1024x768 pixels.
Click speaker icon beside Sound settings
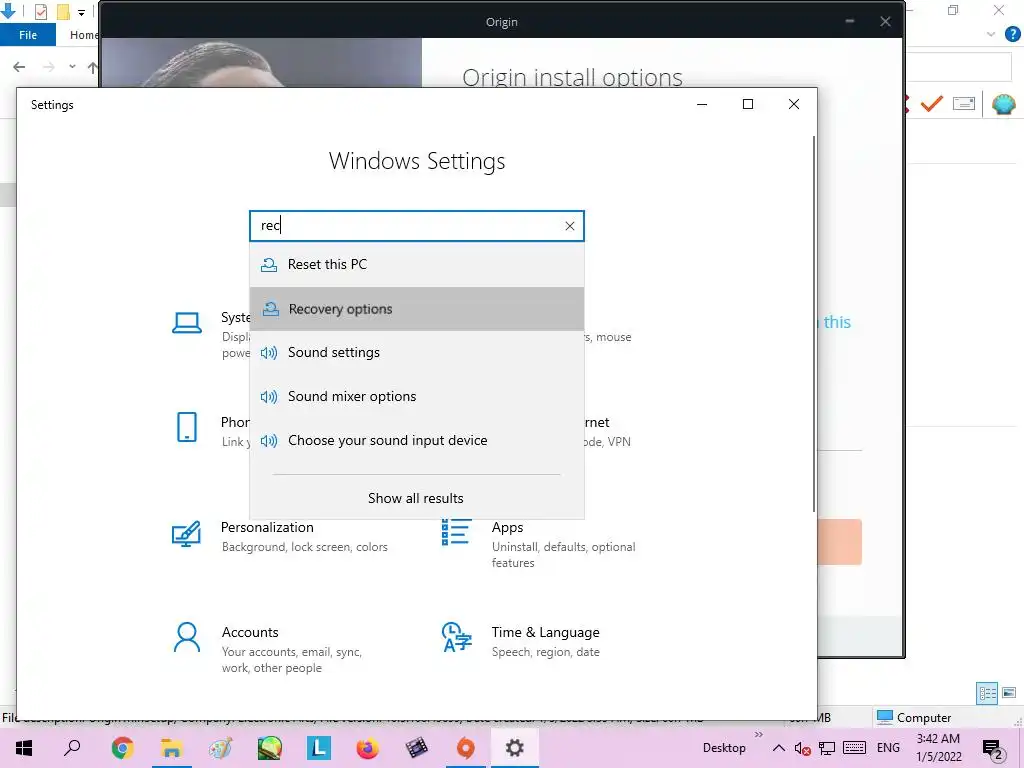tap(268, 353)
